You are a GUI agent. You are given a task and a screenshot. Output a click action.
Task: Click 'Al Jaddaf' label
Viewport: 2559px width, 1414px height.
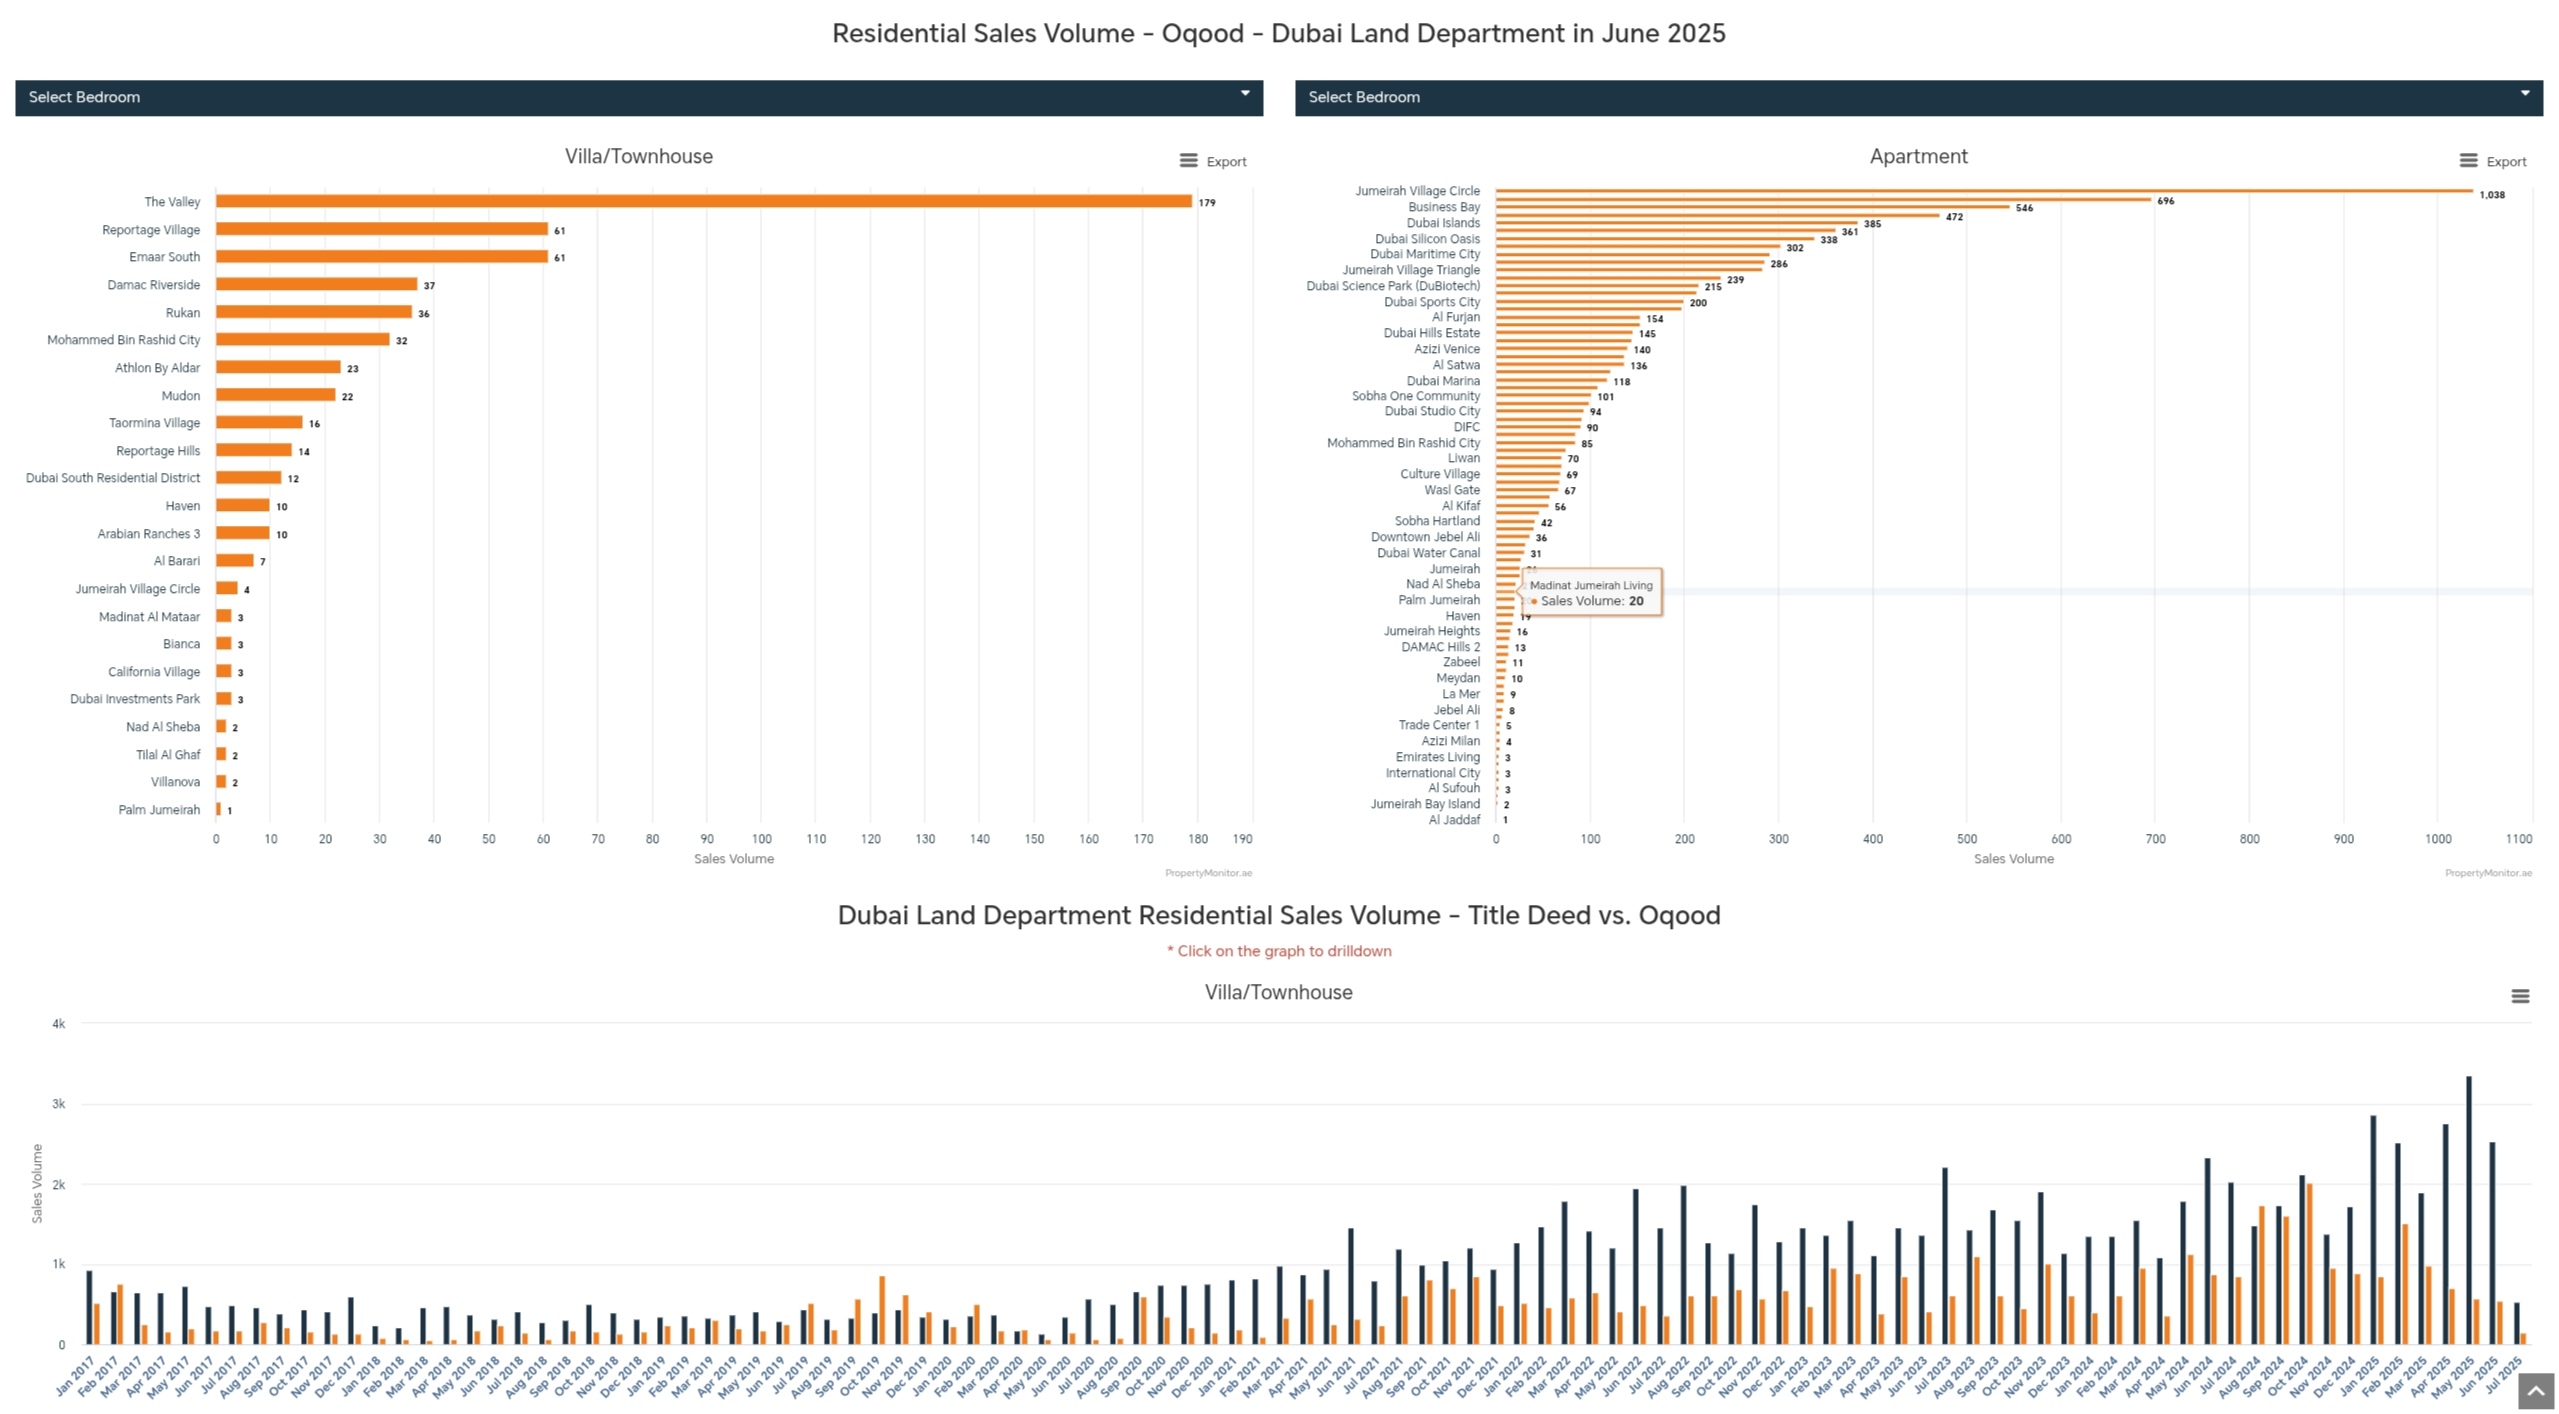point(1454,820)
